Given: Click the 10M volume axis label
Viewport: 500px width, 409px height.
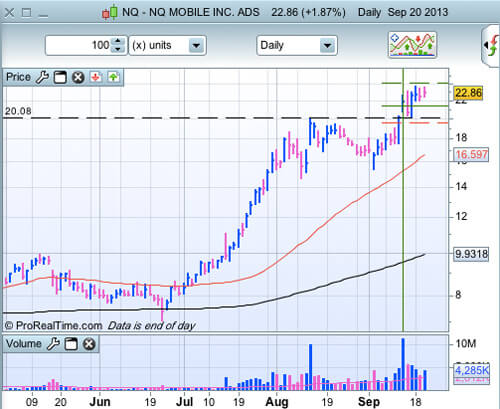Looking at the screenshot, I should click(x=466, y=344).
